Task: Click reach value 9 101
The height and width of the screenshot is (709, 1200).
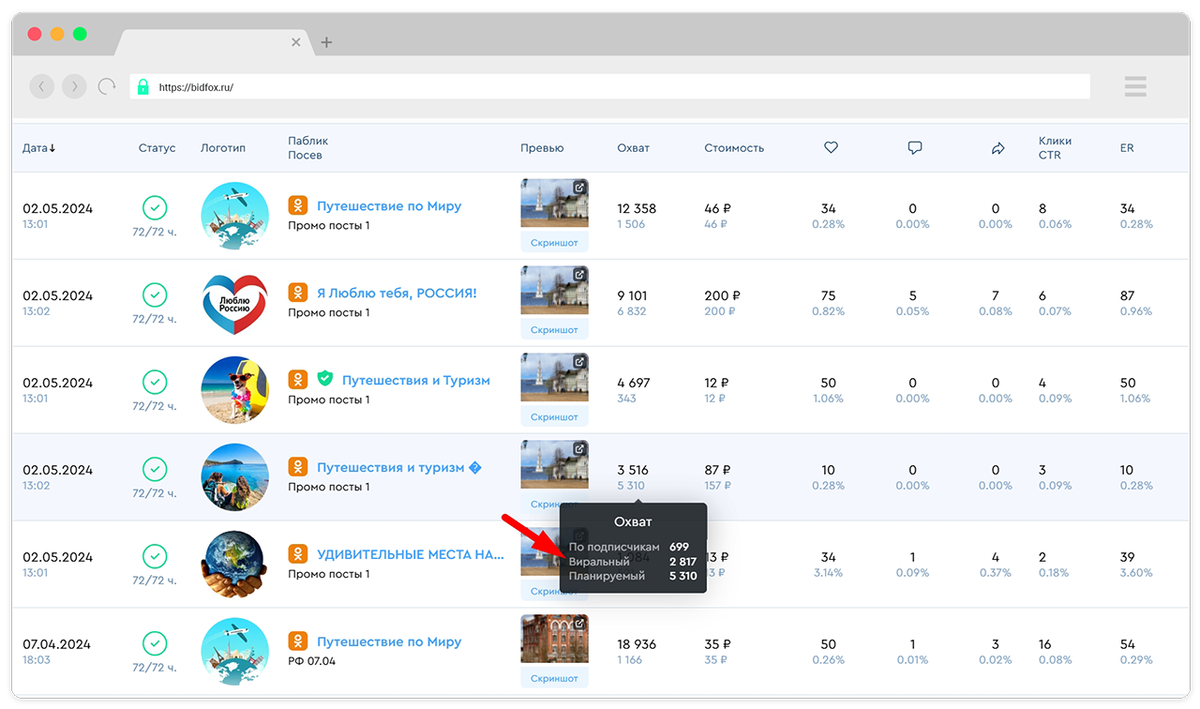Action: coord(632,295)
